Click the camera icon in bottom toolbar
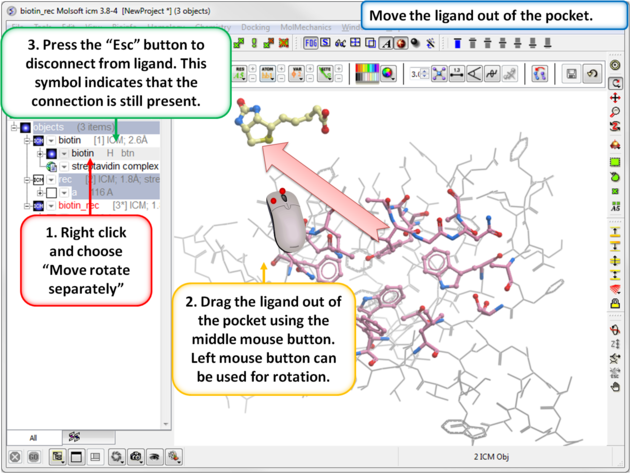 (x=136, y=456)
